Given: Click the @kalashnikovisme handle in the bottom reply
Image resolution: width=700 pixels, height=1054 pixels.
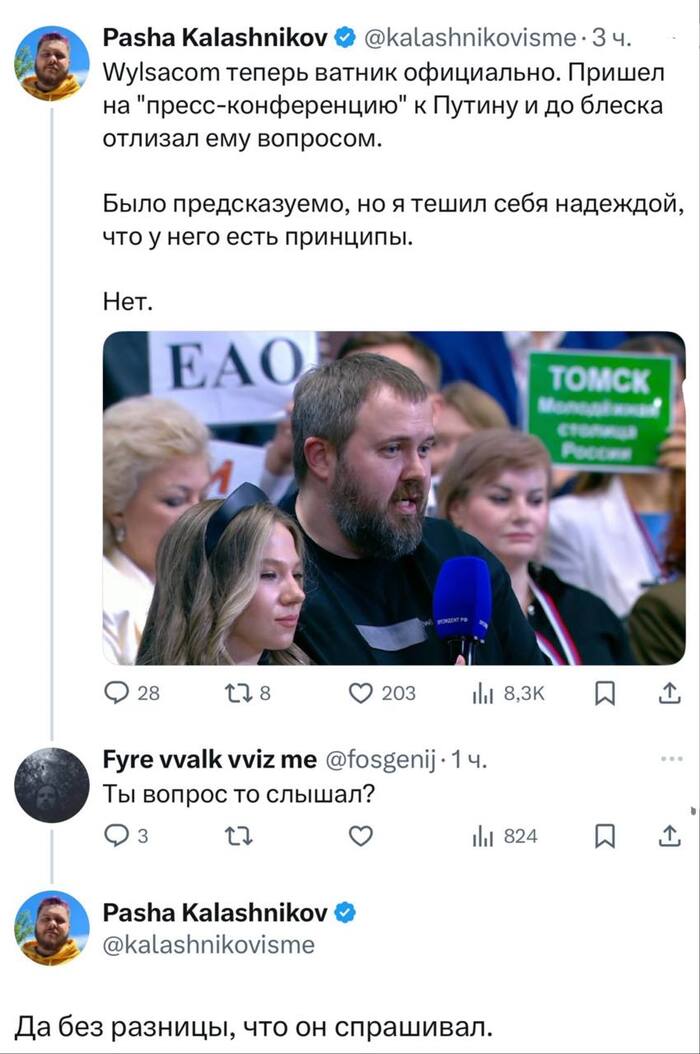Looking at the screenshot, I should pos(209,944).
